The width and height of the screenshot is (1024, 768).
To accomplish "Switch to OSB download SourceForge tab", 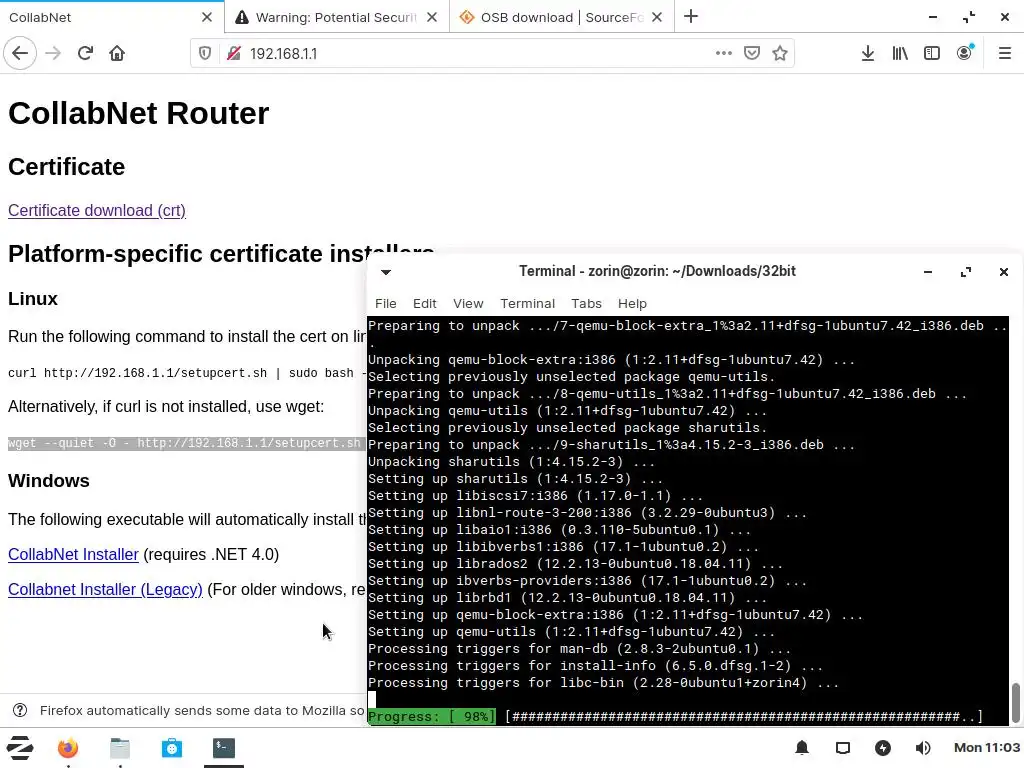I will (x=562, y=17).
